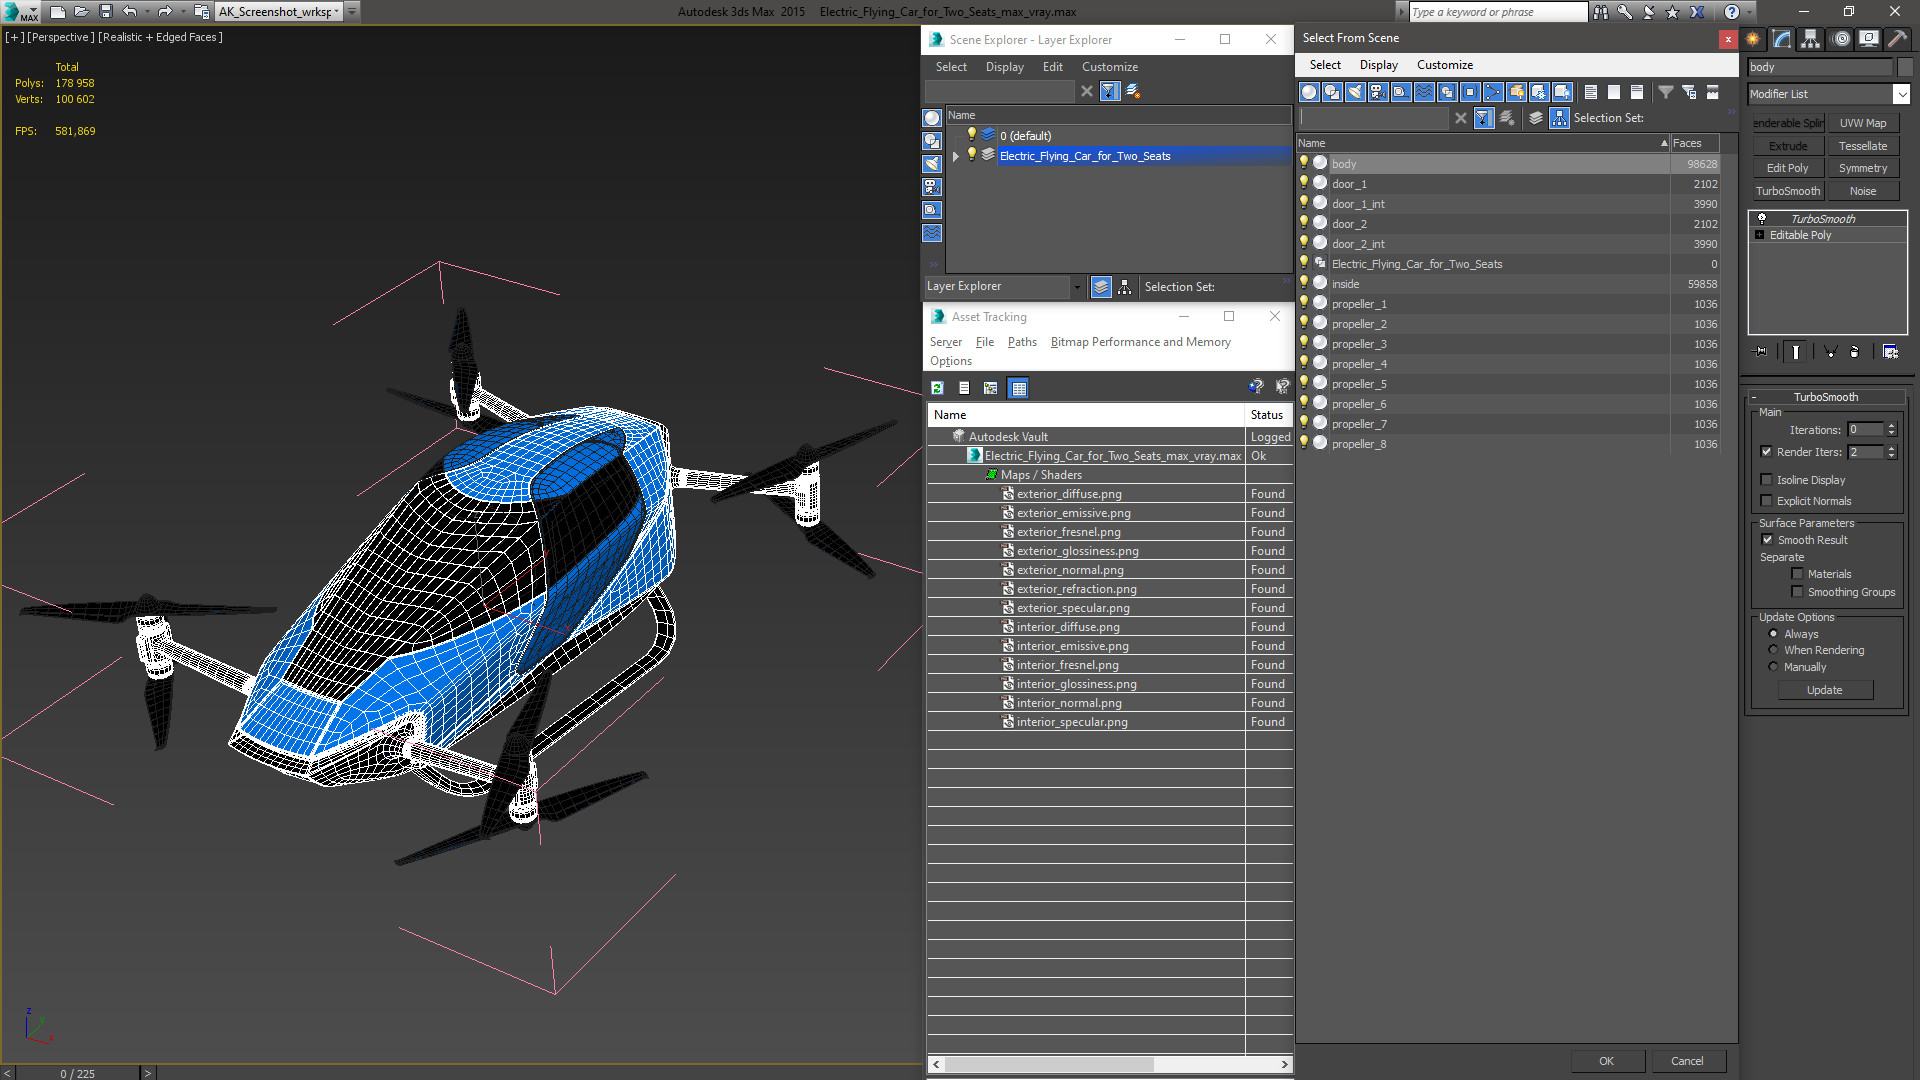Switch Asset Tracking to table view

tap(1018, 388)
